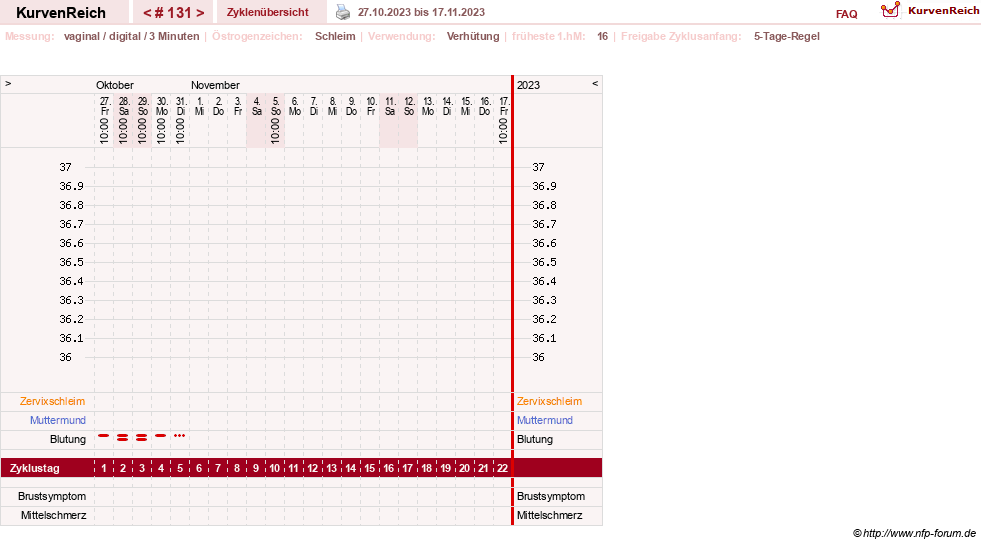Click cycle day 10 in Zyklustag row
This screenshot has width=981, height=545.
pos(275,468)
